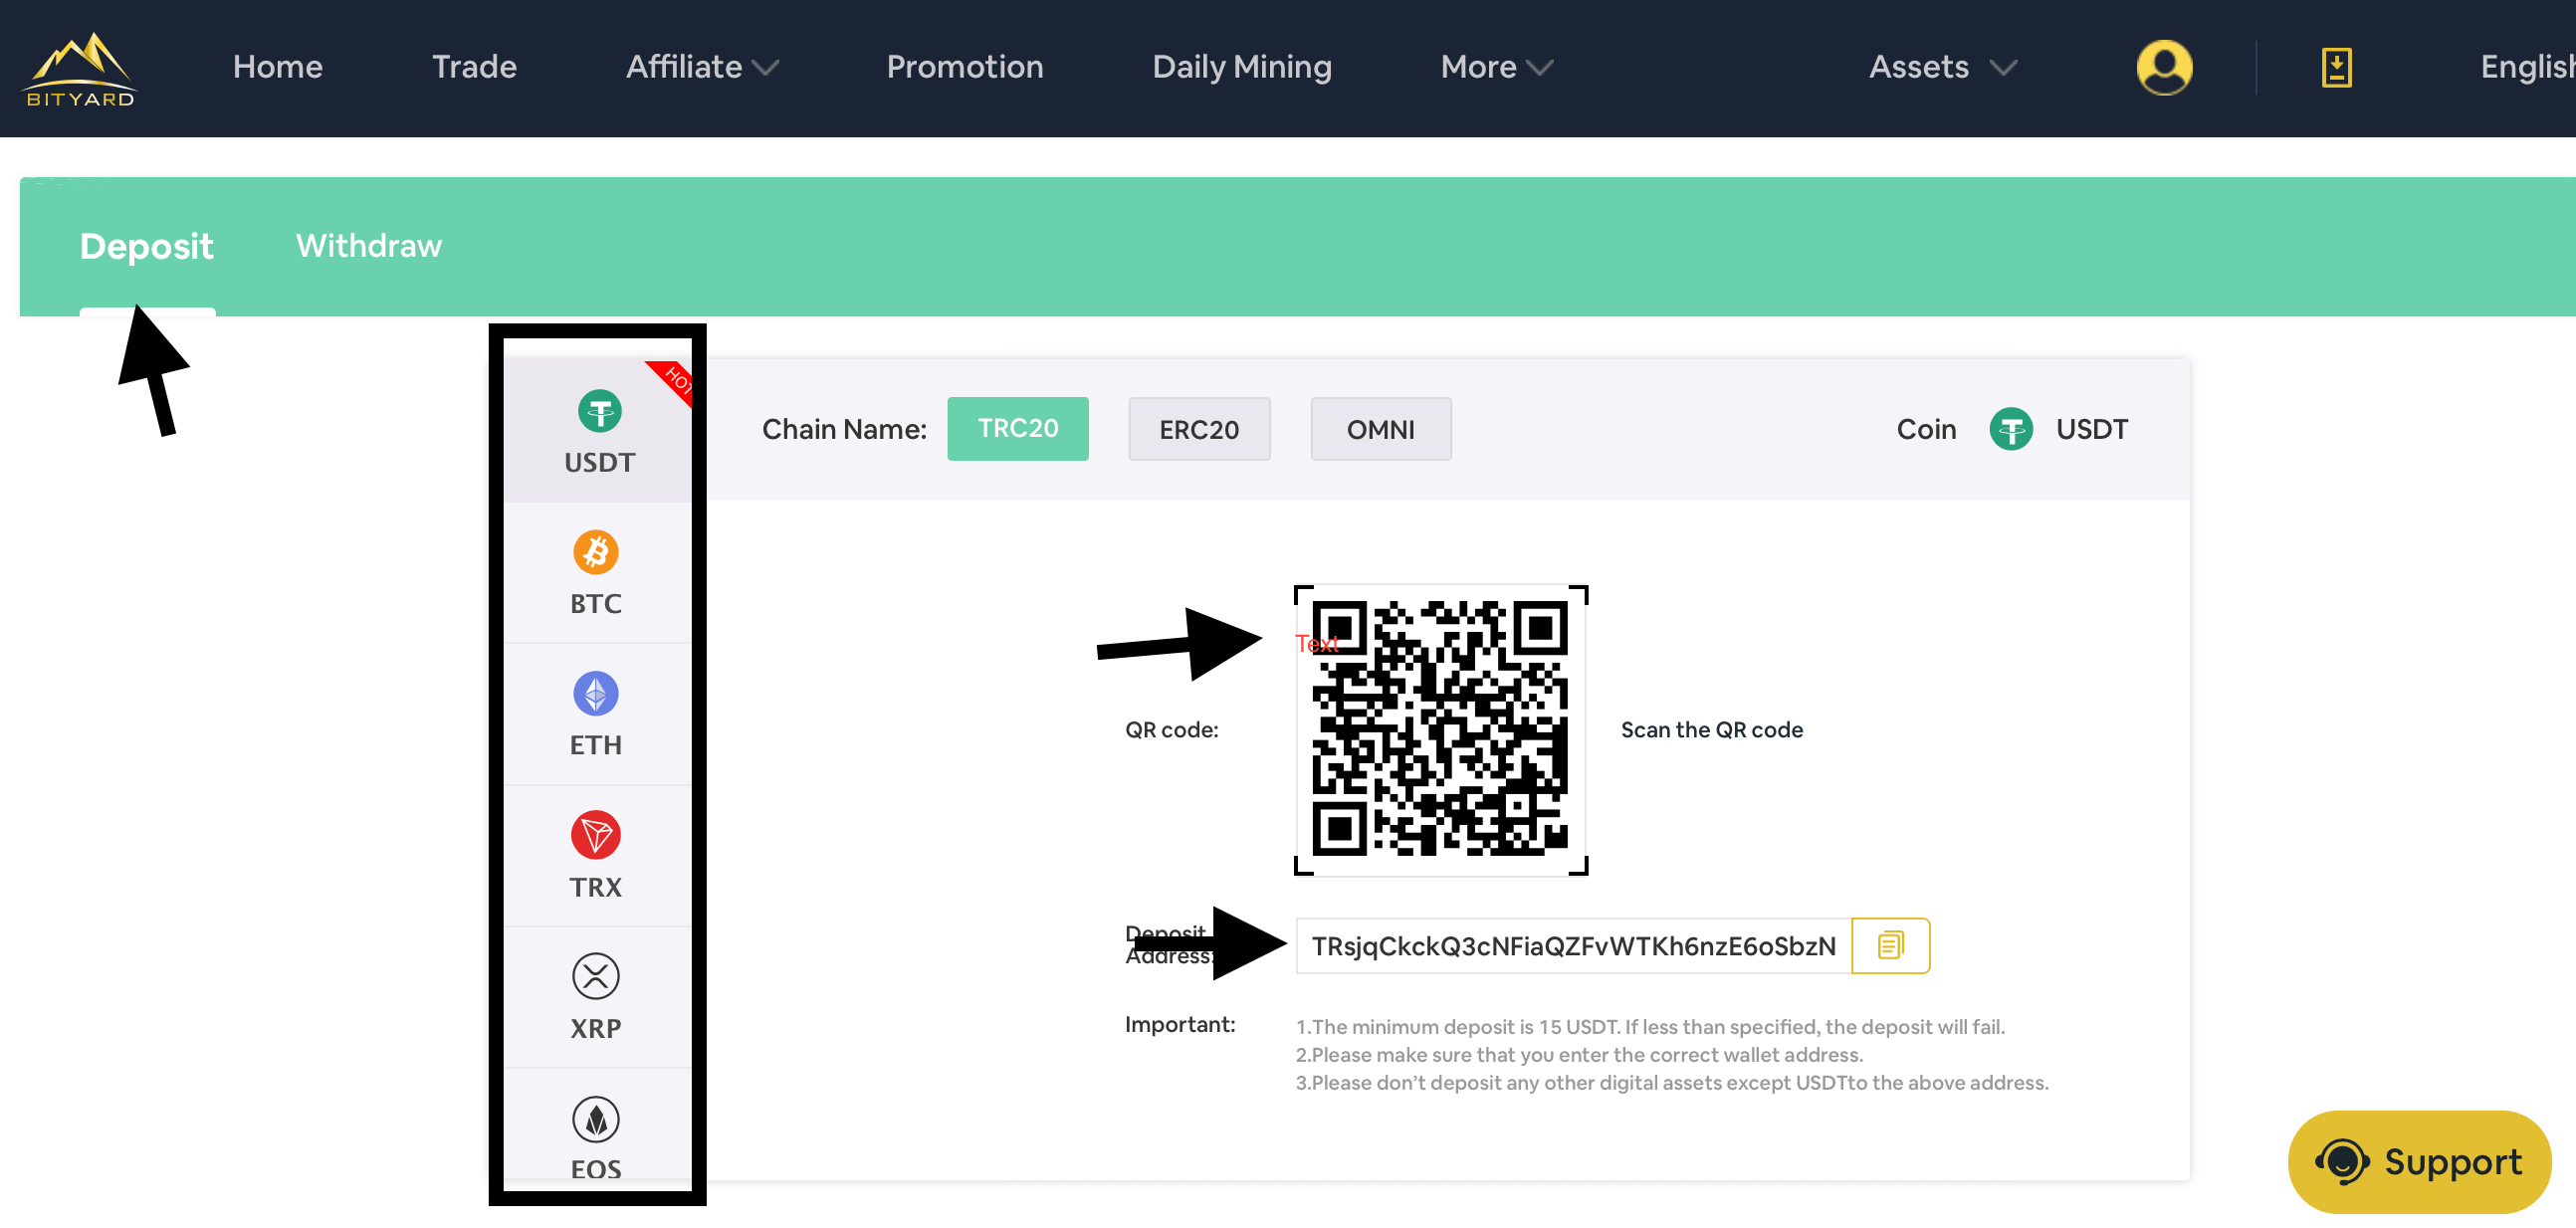Viewport: 2576px width, 1228px height.
Task: Go to the Home page
Action: click(278, 67)
